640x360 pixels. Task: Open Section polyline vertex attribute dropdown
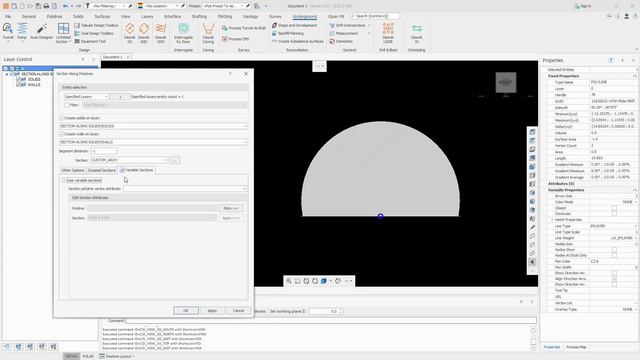tap(185, 189)
